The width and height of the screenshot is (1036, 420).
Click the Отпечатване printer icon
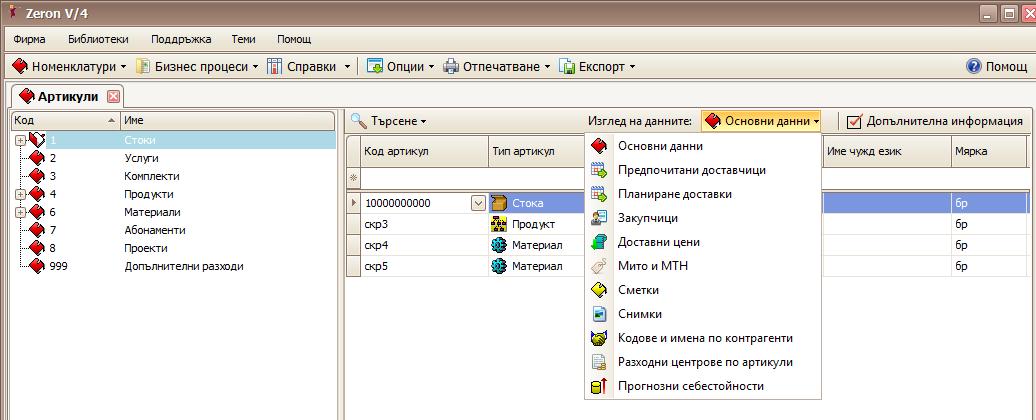451,67
